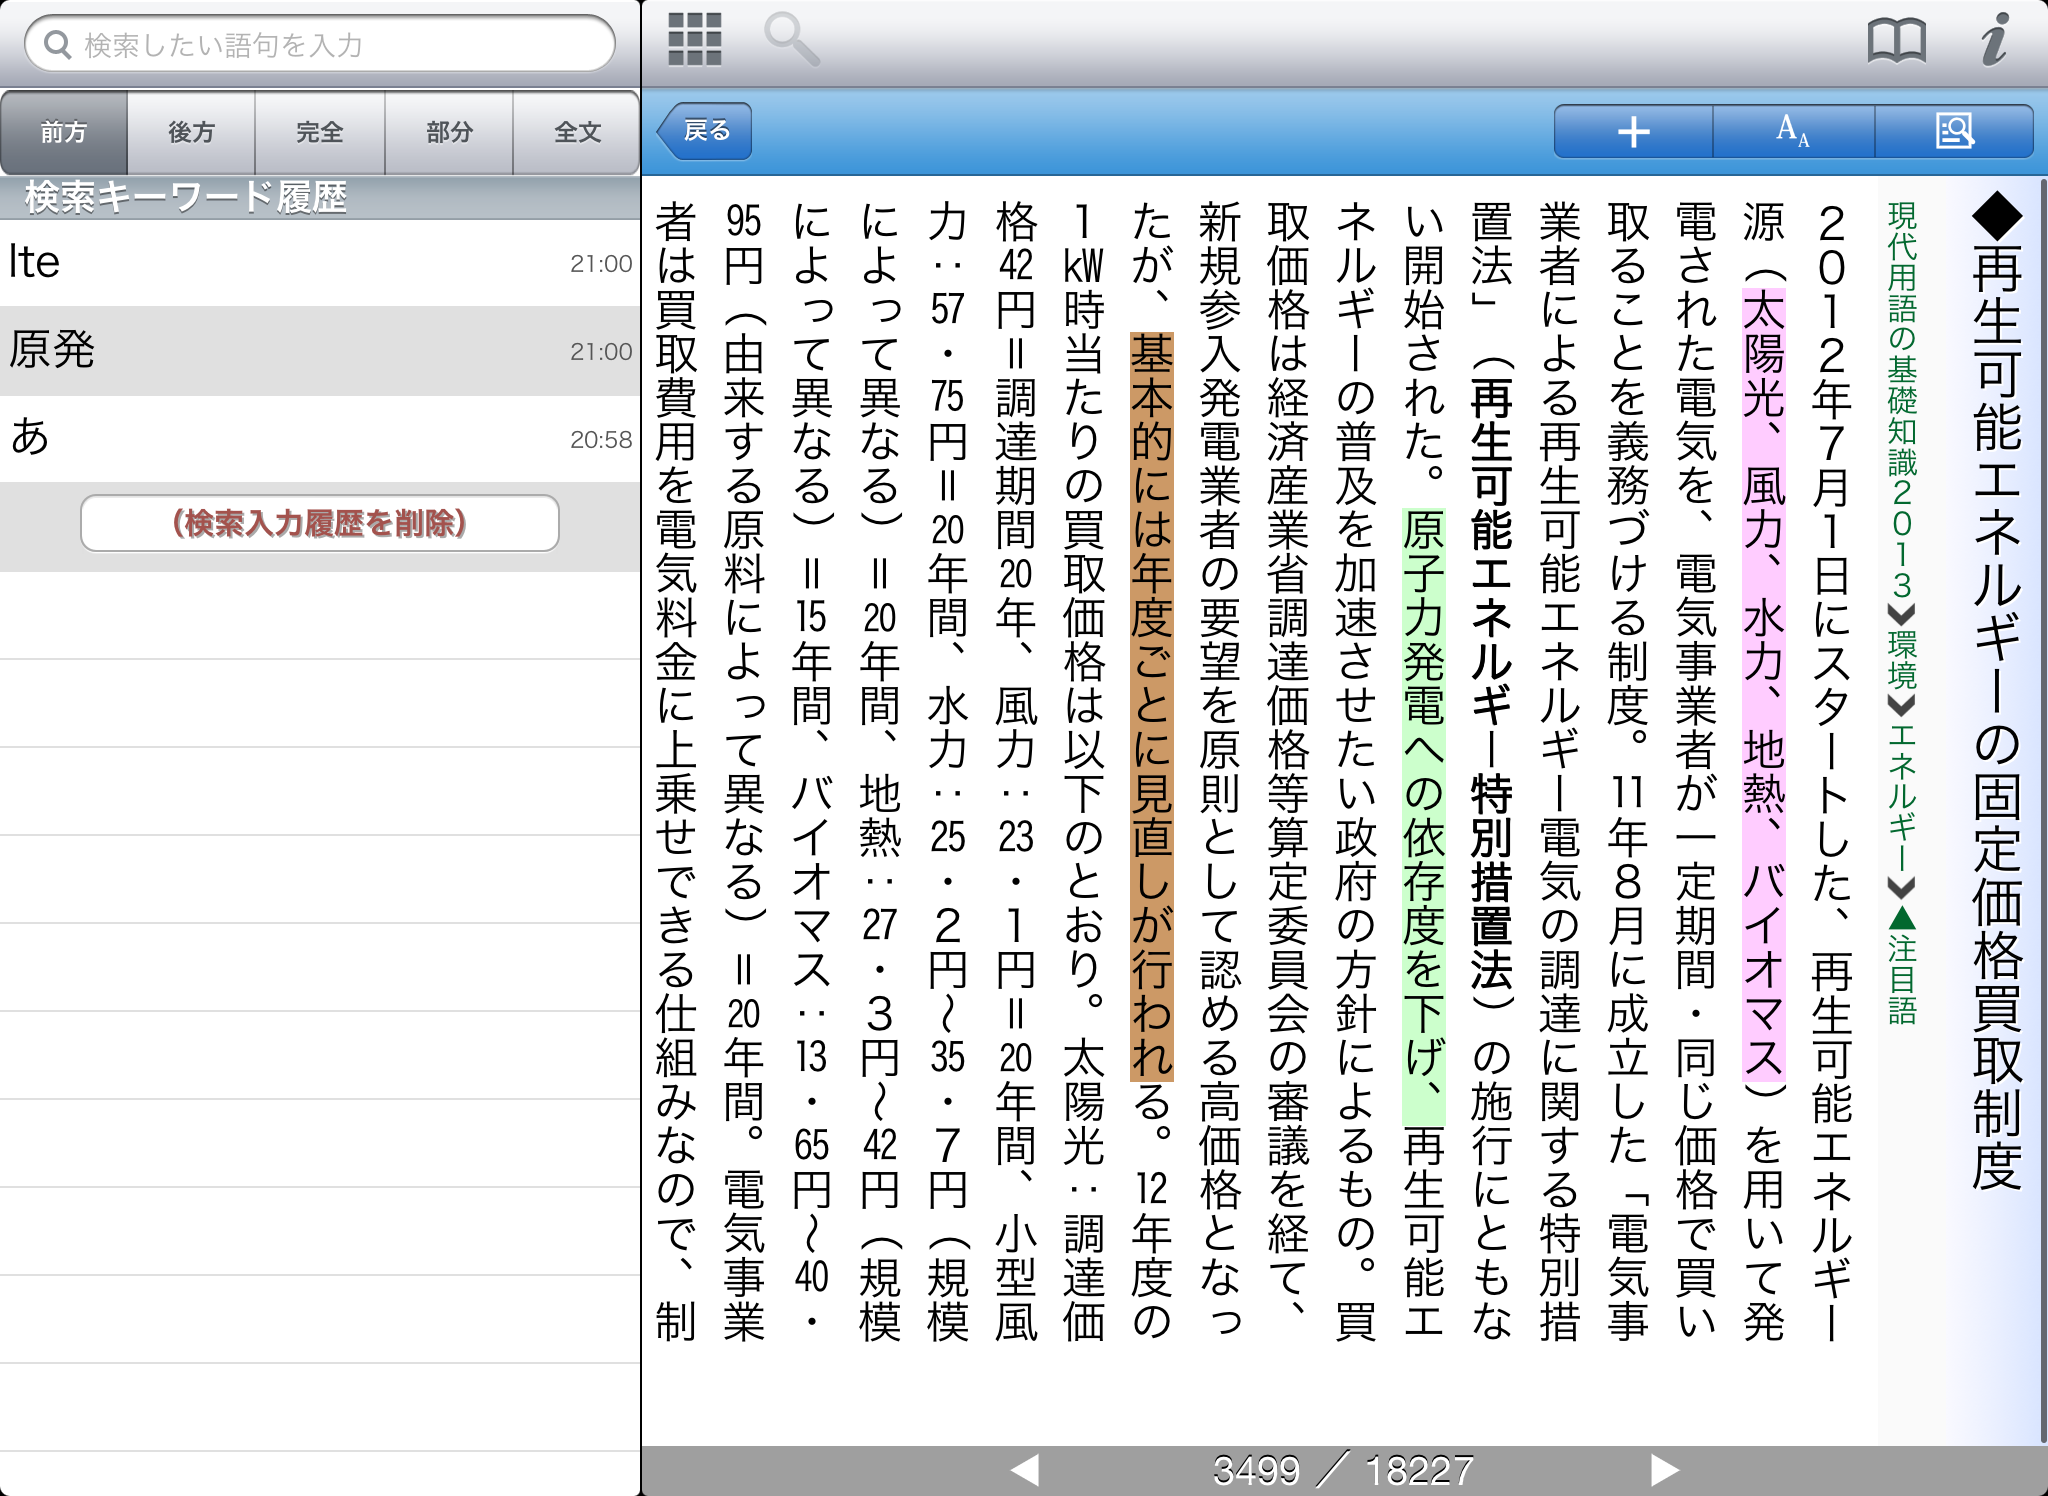Open the grid menu icon
This screenshot has width=2048, height=1496.
click(x=694, y=40)
